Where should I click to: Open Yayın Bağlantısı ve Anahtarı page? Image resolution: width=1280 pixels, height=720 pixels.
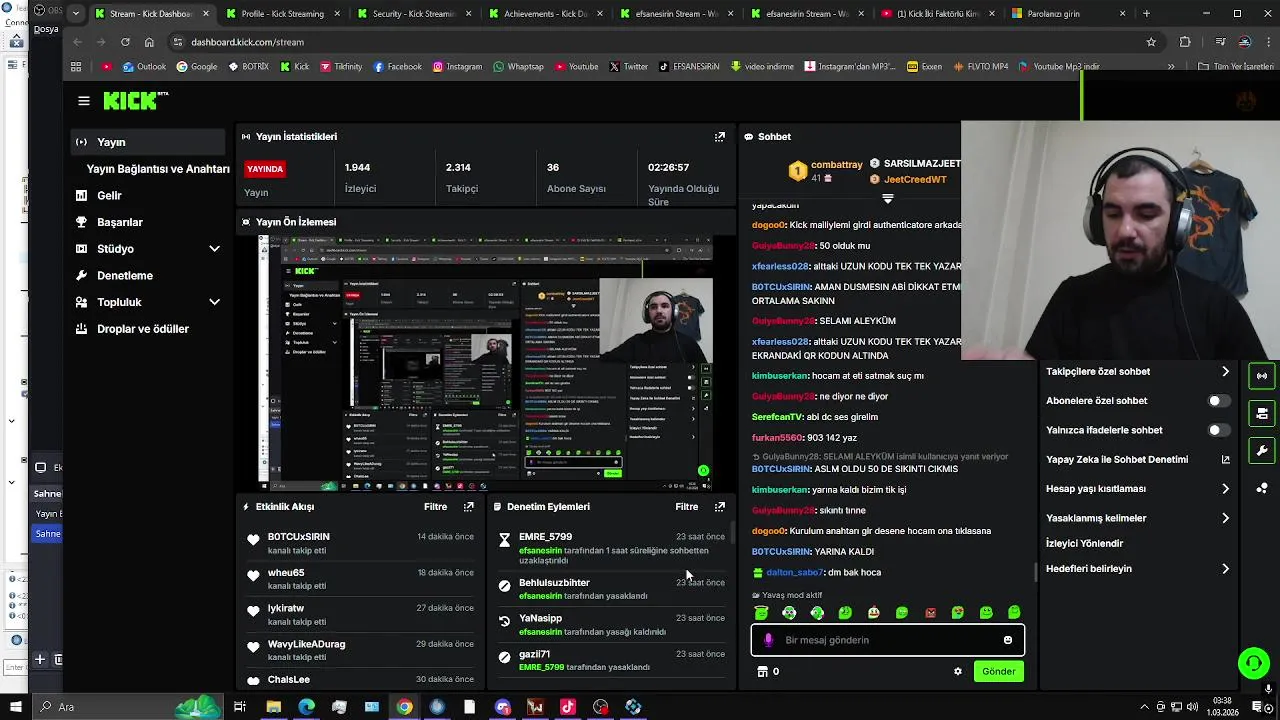pyautogui.click(x=158, y=169)
